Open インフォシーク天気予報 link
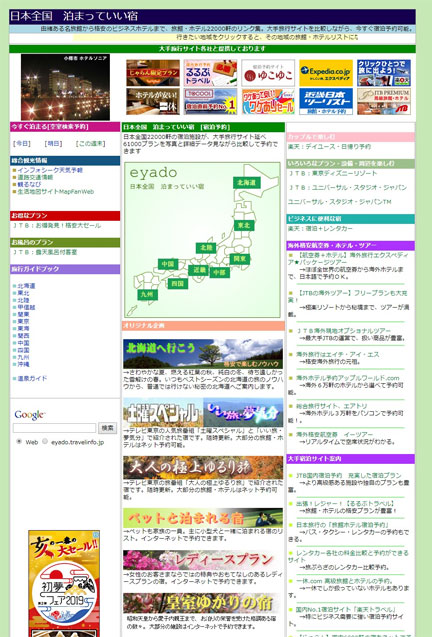 click(50, 170)
